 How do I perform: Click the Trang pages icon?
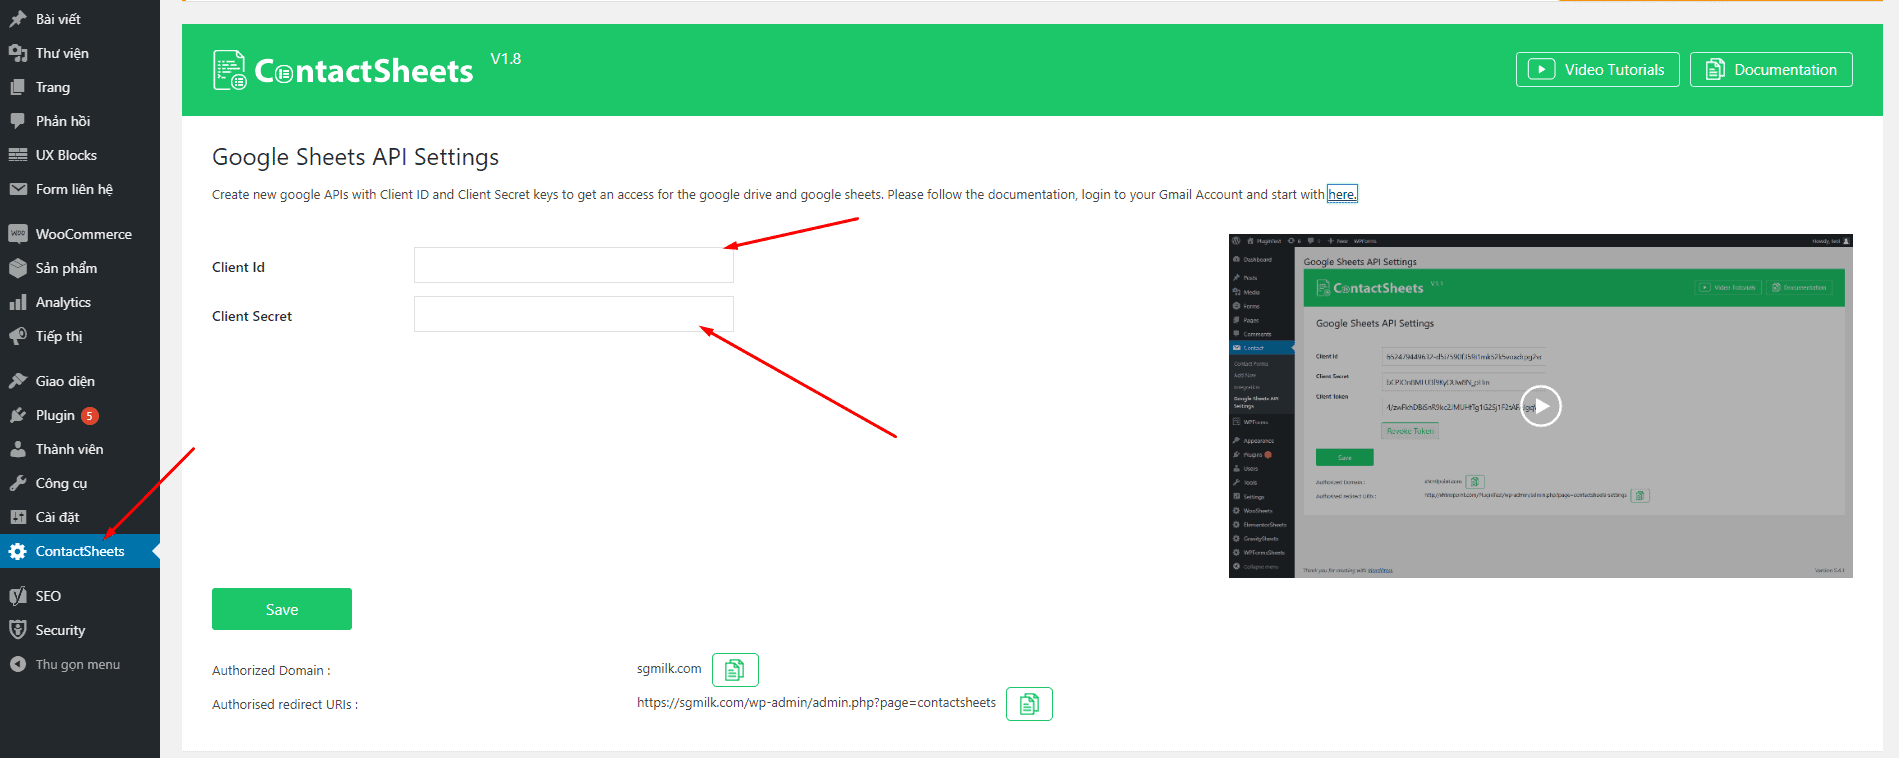[18, 87]
